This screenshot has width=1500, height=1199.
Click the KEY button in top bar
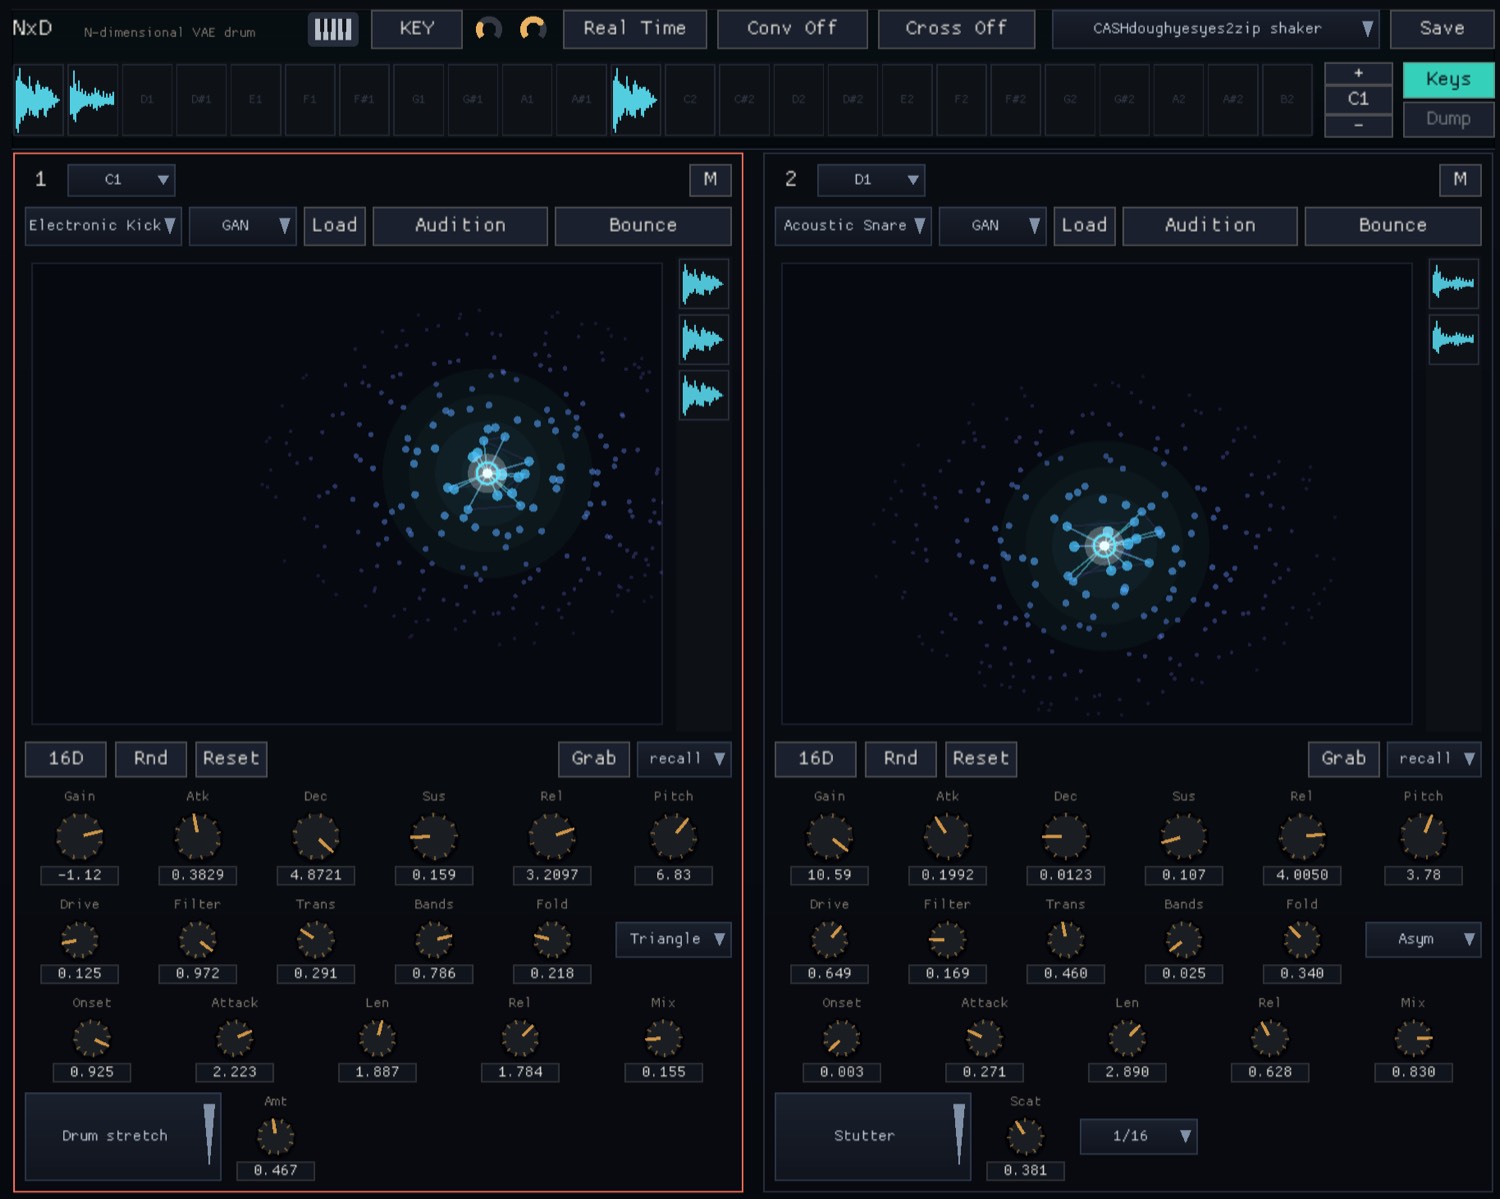[x=417, y=29]
